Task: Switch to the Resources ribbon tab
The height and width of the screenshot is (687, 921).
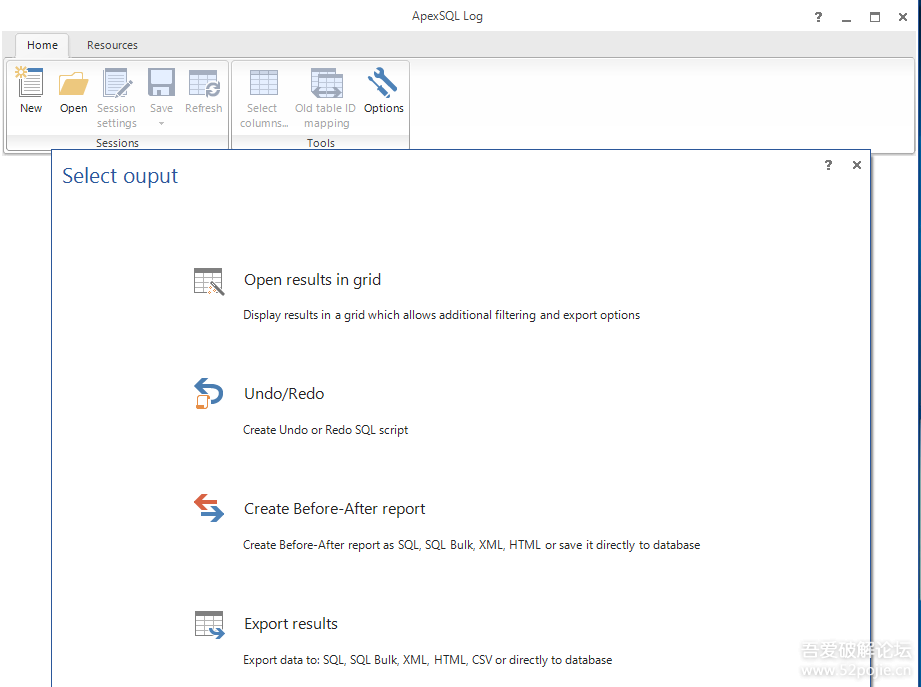Action: pyautogui.click(x=112, y=45)
